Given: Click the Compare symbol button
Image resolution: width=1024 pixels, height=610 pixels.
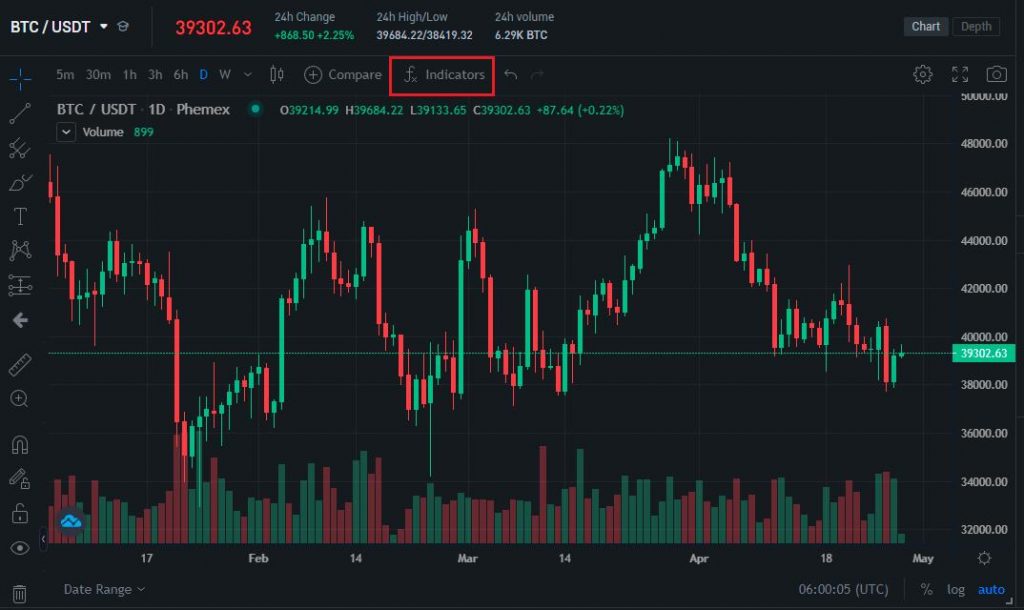Looking at the screenshot, I should (343, 75).
